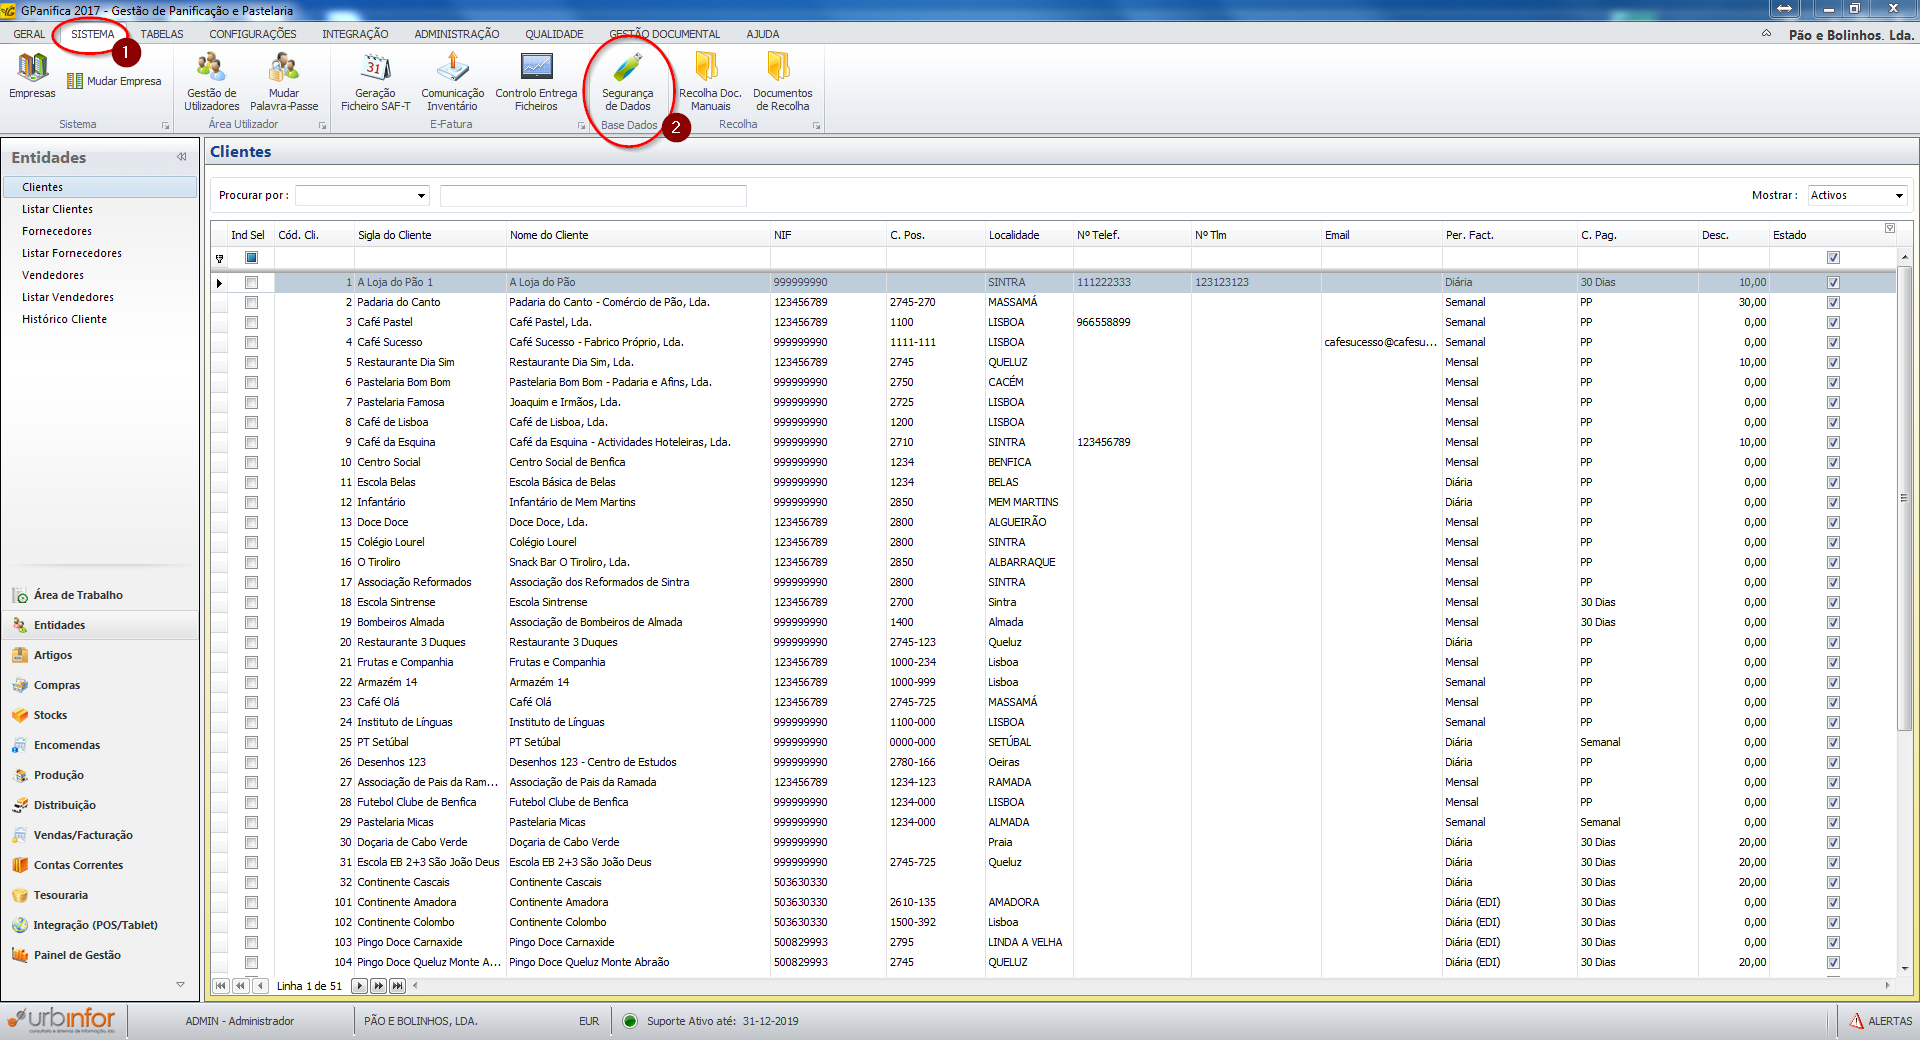Check the selection box for Café Pastel
Screen dimensions: 1920x1040
251,322
